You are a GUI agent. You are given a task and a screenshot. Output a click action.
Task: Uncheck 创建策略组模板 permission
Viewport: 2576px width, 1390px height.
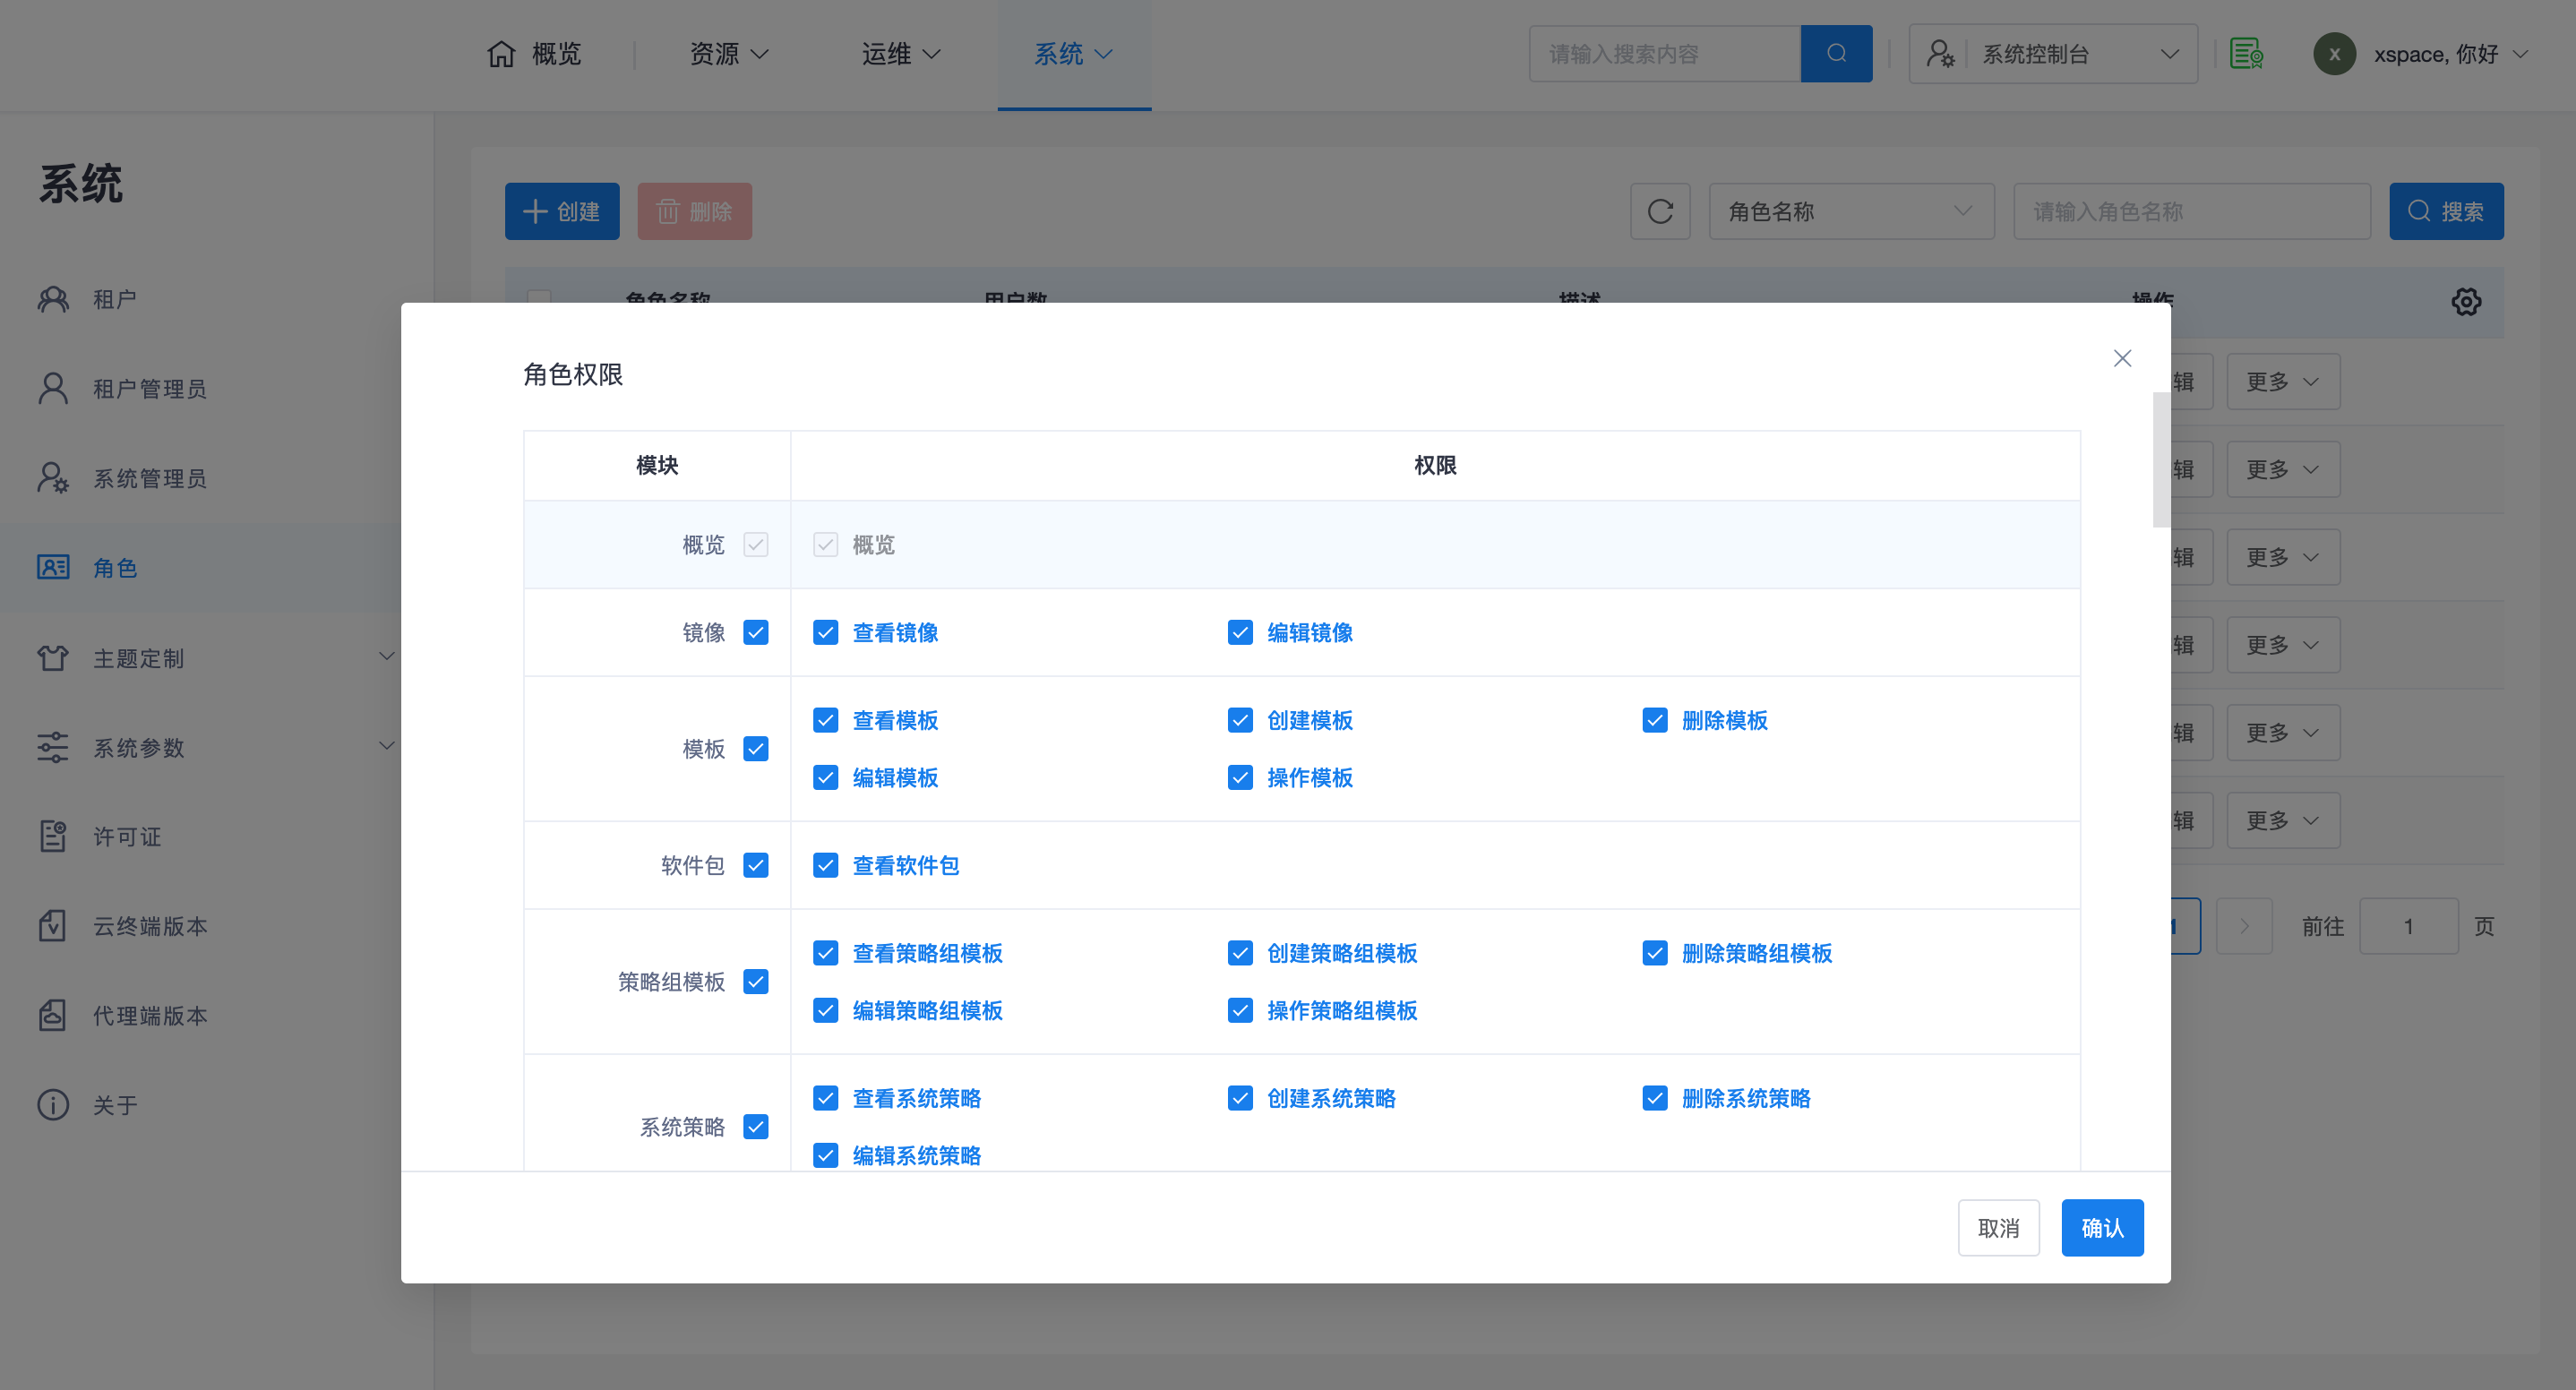point(1240,953)
